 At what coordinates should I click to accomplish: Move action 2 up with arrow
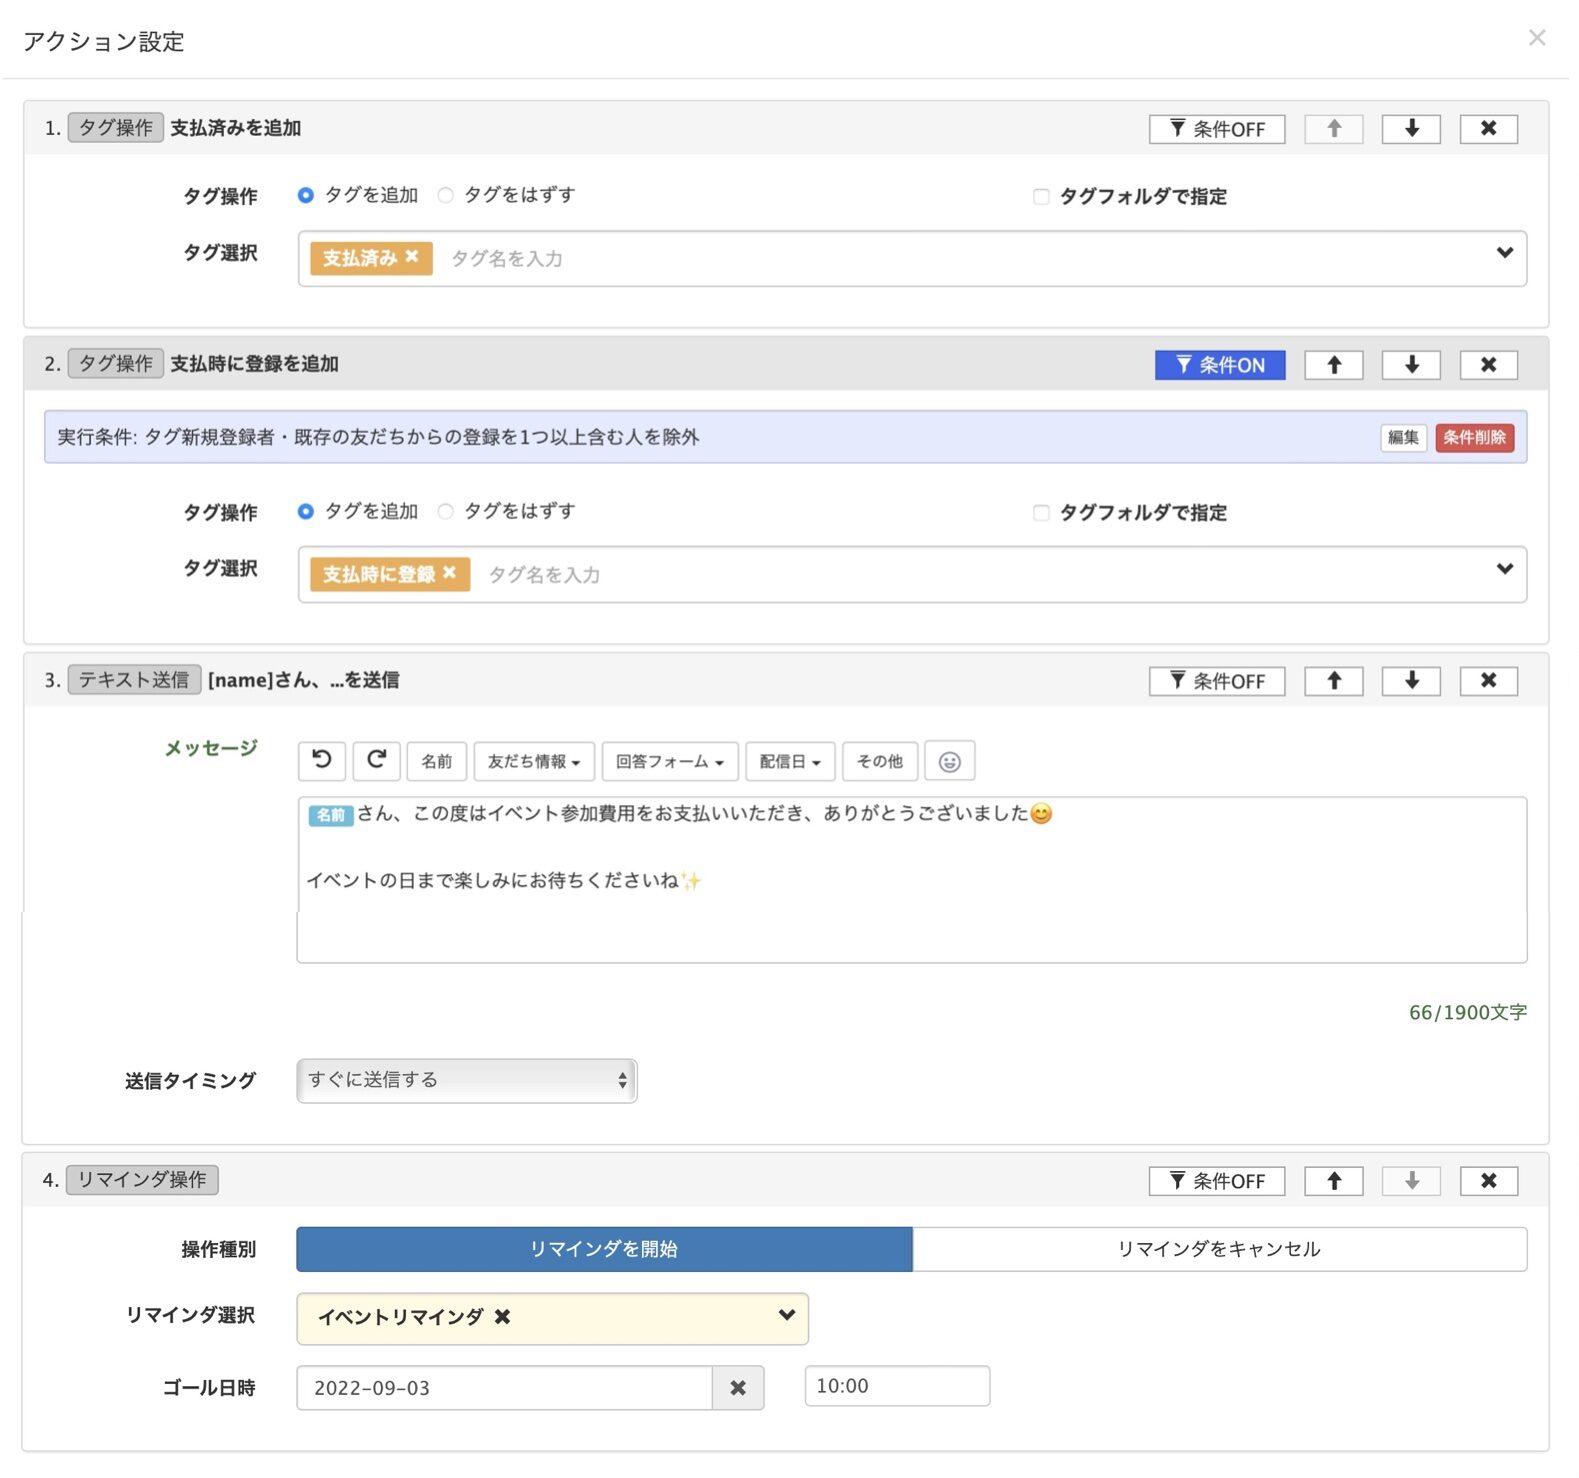tap(1333, 365)
